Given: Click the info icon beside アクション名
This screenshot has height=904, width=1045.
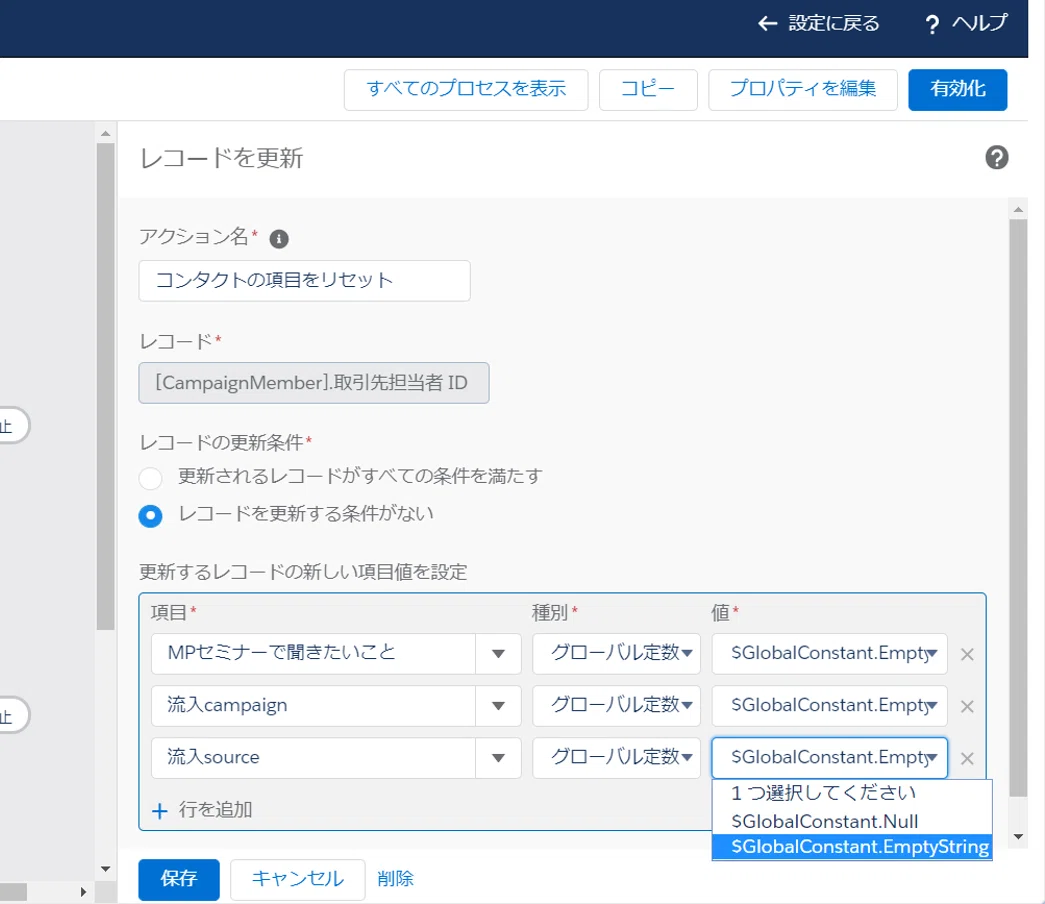Looking at the screenshot, I should 279,239.
